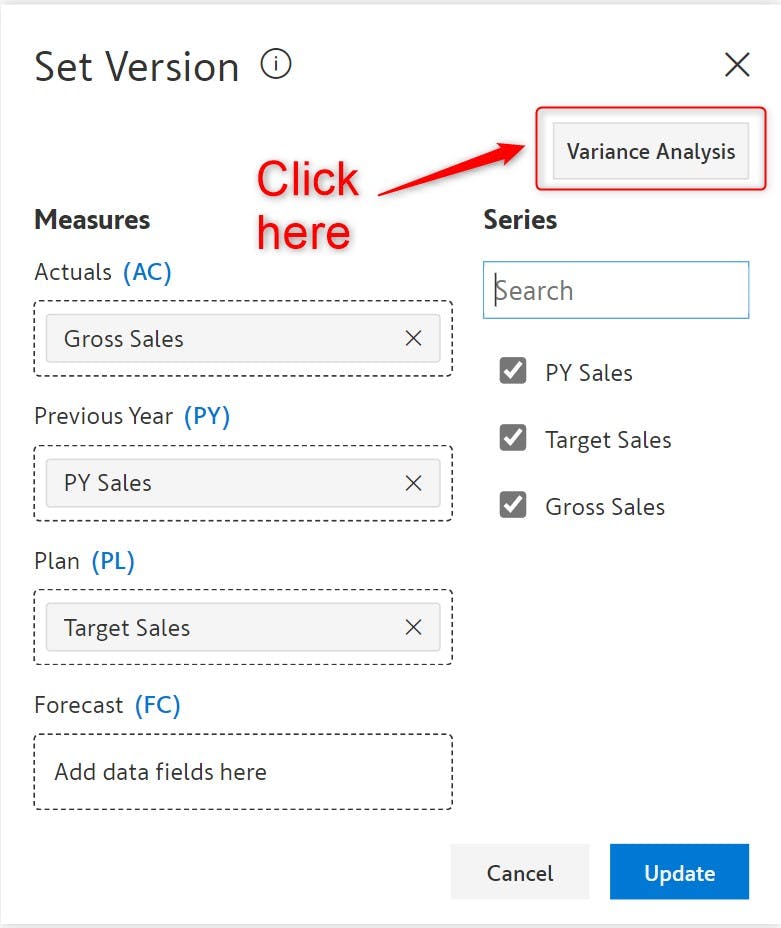The width and height of the screenshot is (781, 928).
Task: Remove Target Sales from Plan
Action: 413,628
